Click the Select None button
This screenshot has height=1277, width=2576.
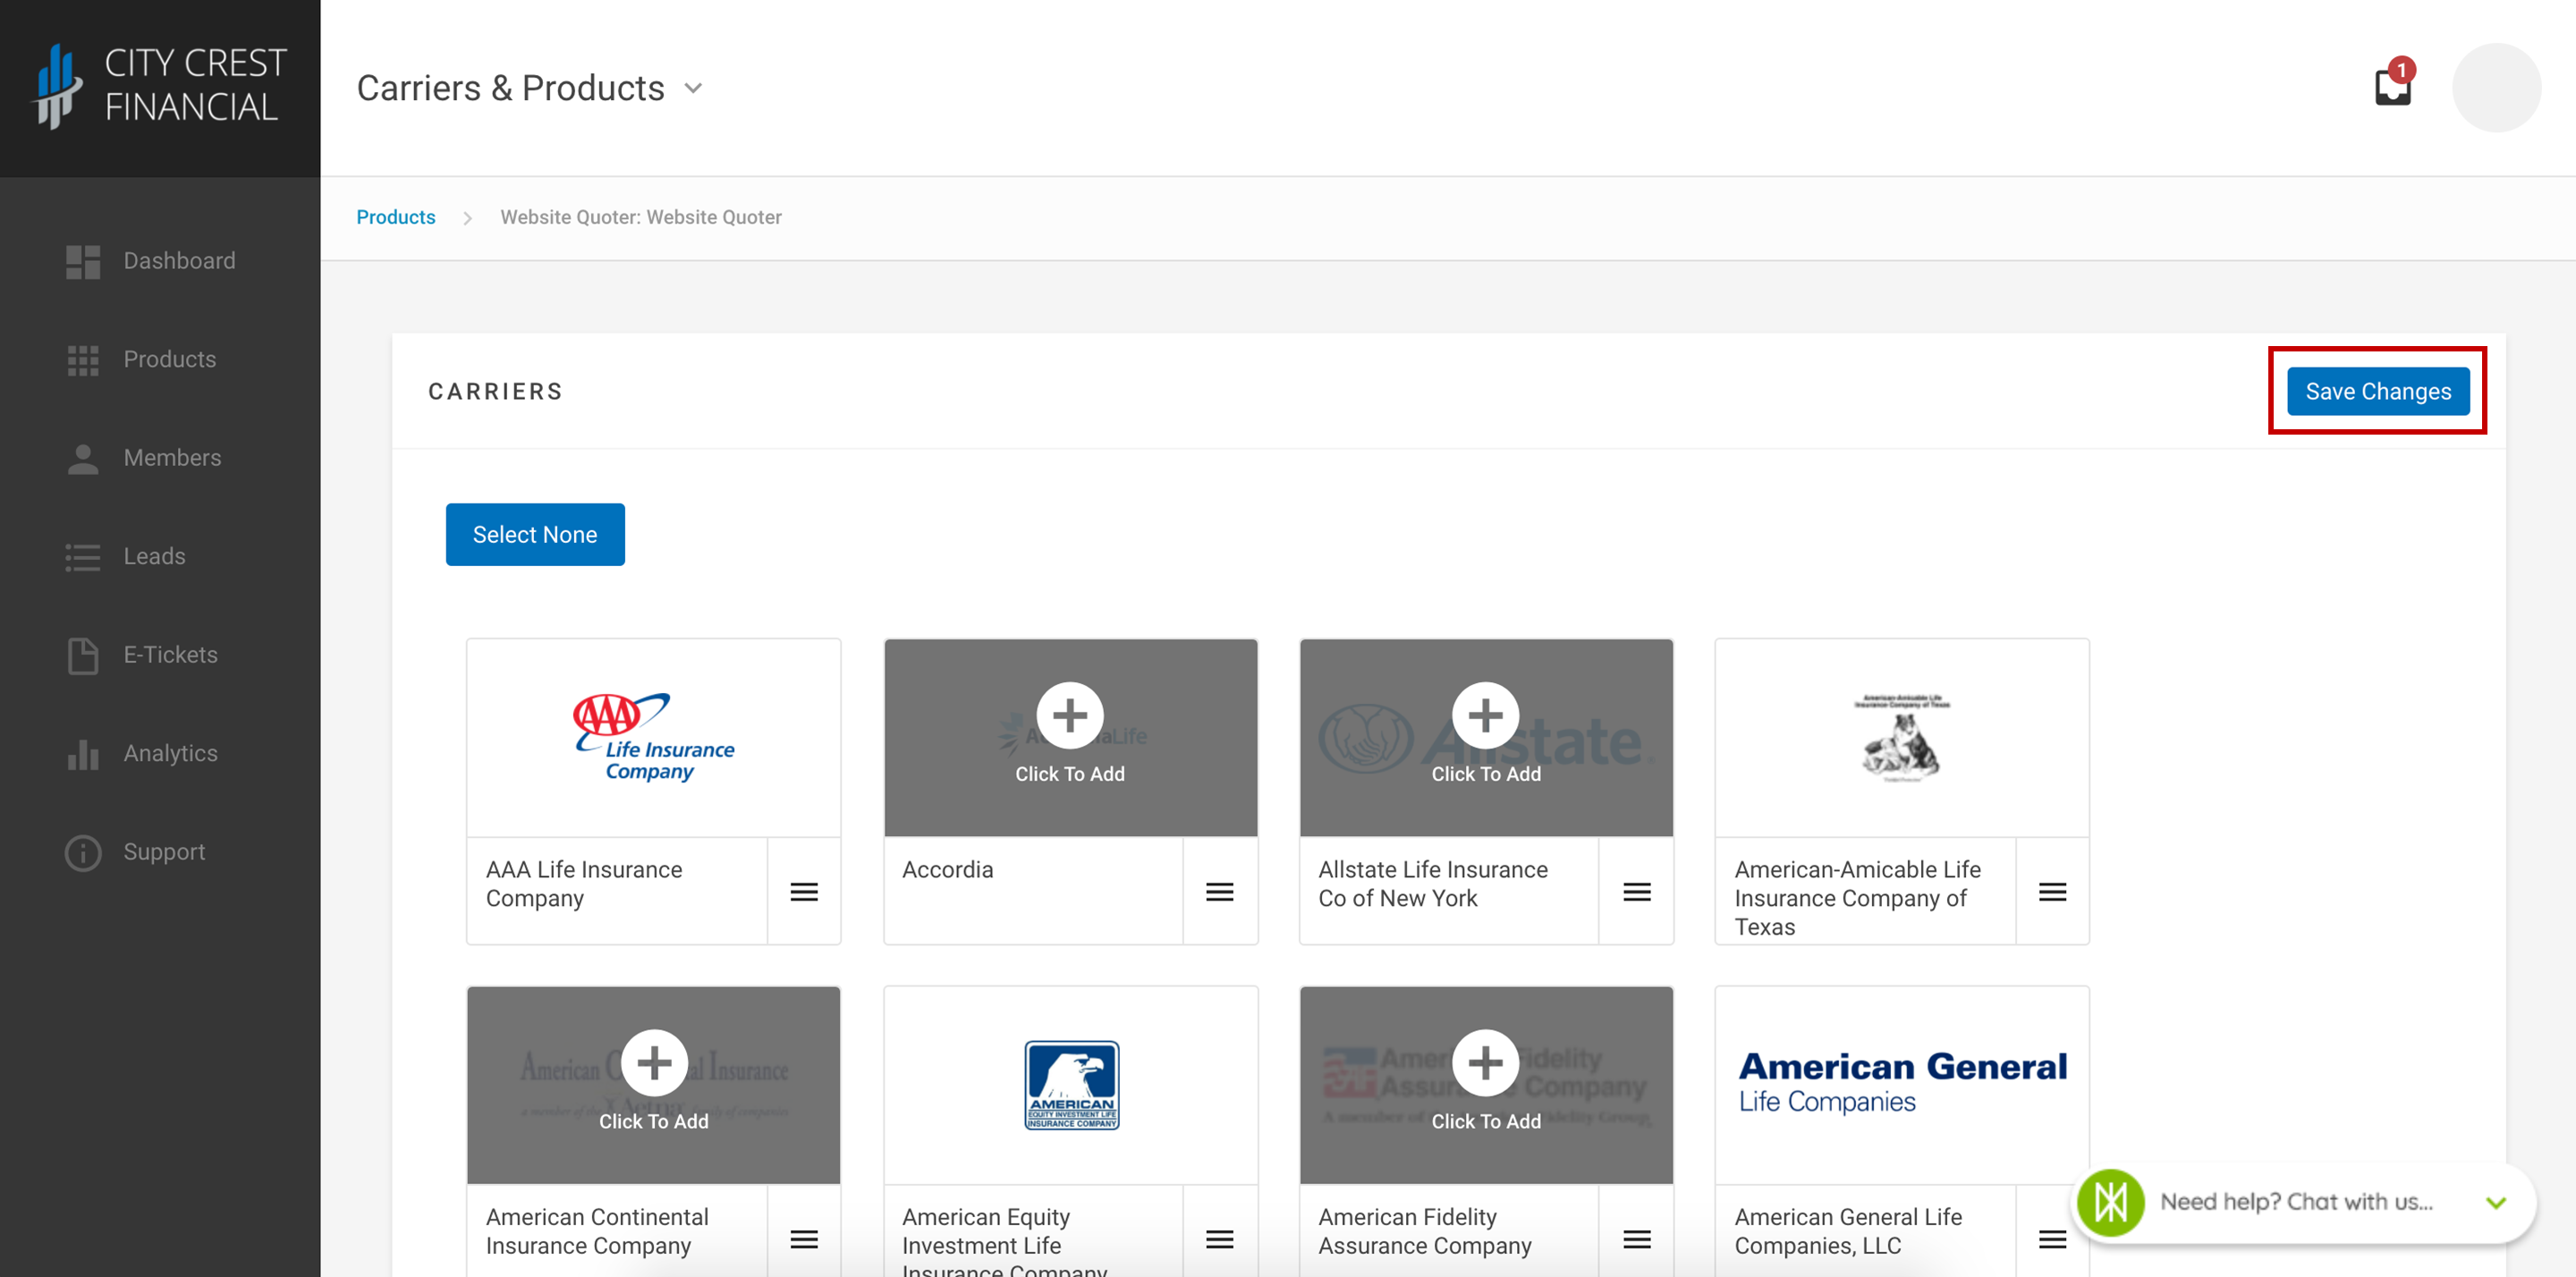535,535
